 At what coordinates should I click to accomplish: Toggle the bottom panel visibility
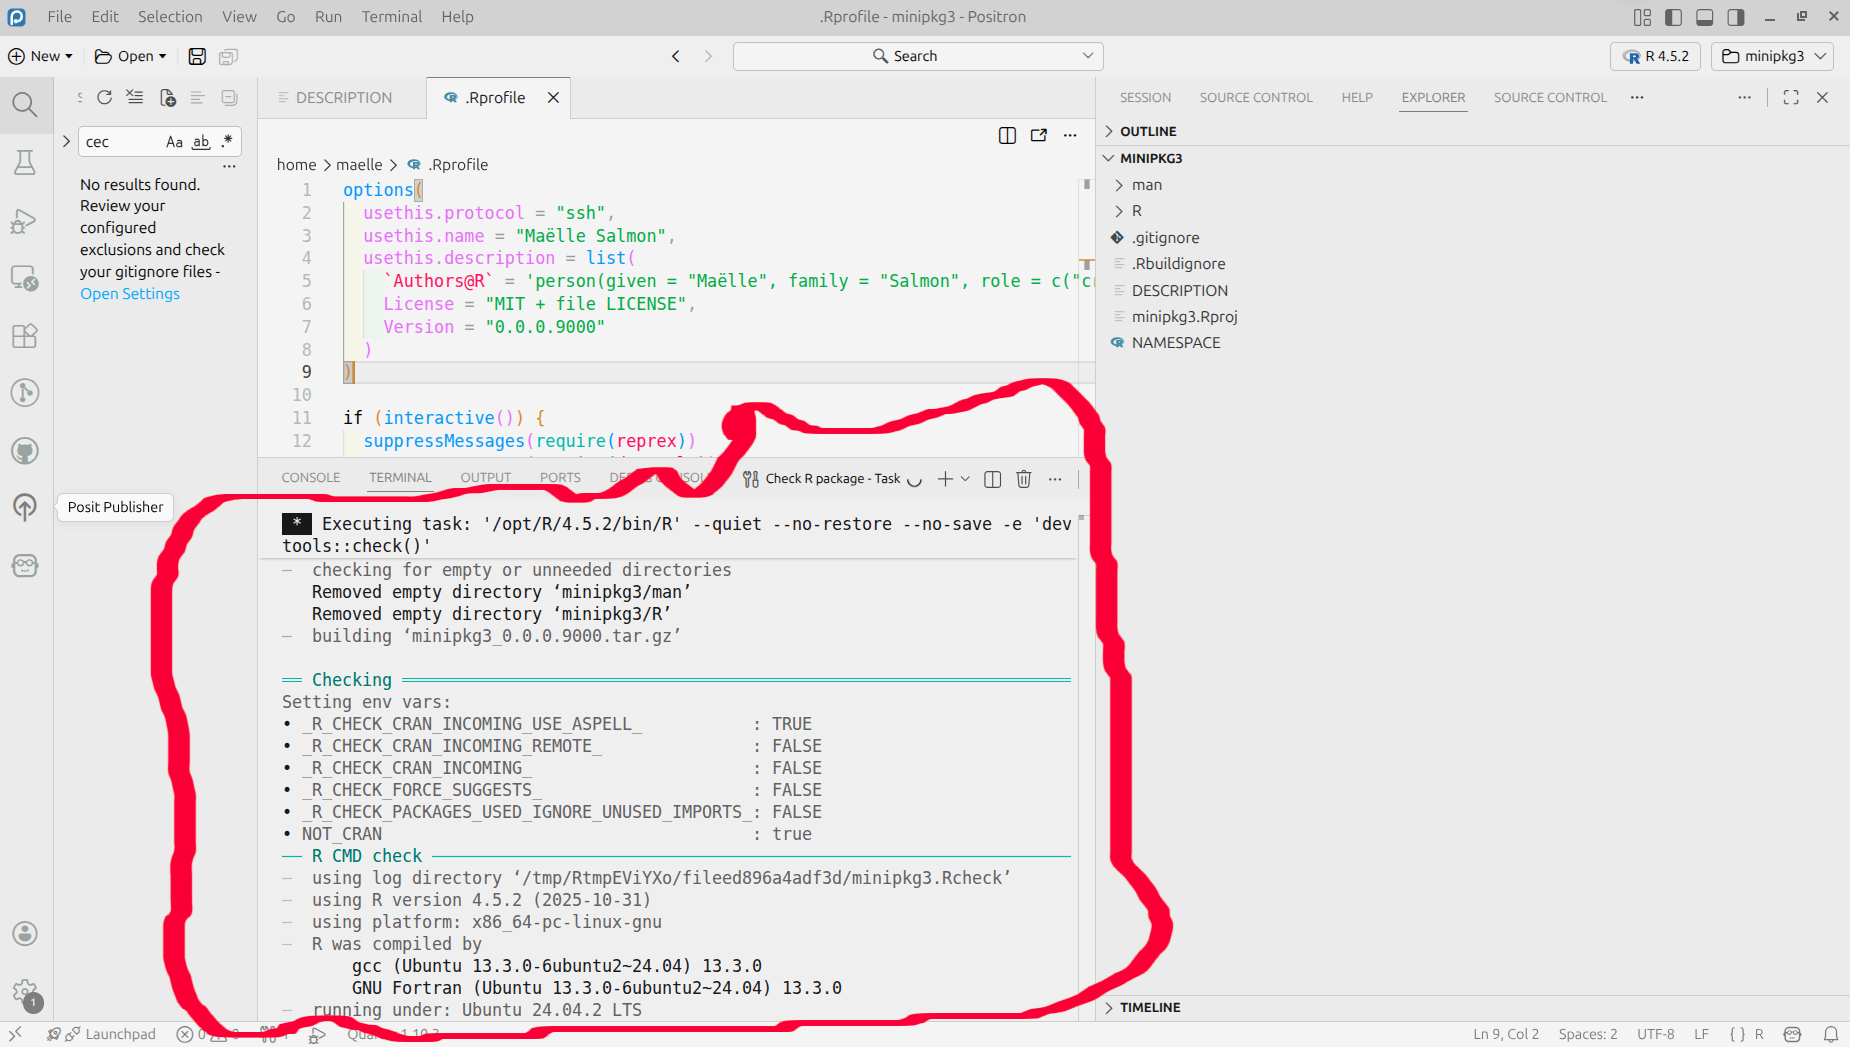coord(1705,17)
